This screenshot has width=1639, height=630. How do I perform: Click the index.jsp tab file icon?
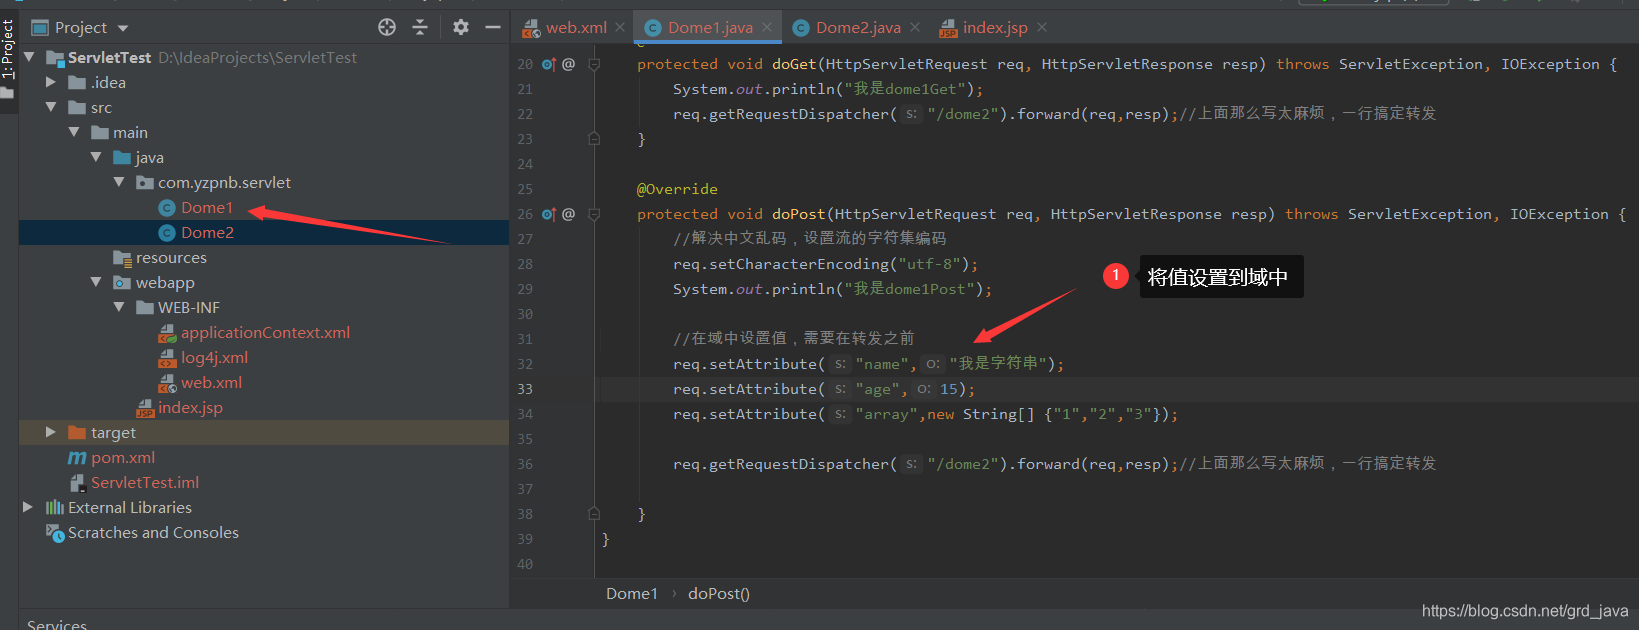pyautogui.click(x=948, y=28)
